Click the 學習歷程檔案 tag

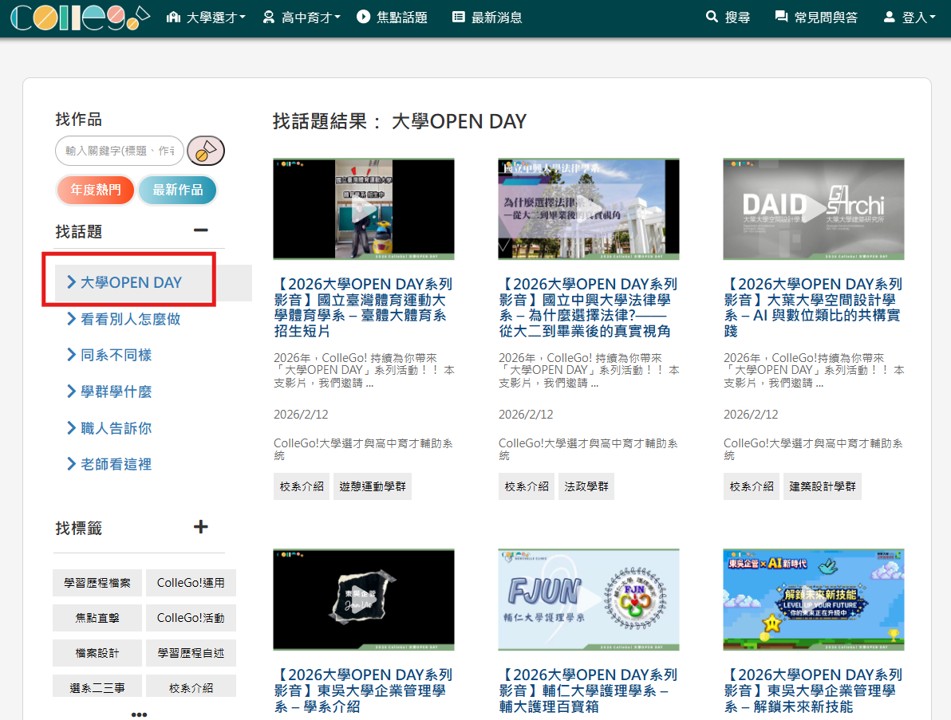(x=96, y=583)
